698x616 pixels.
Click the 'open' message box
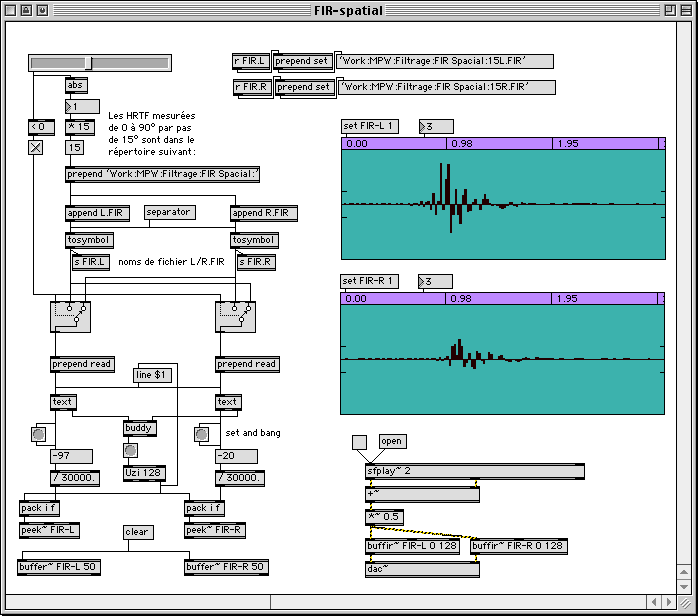pyautogui.click(x=391, y=441)
